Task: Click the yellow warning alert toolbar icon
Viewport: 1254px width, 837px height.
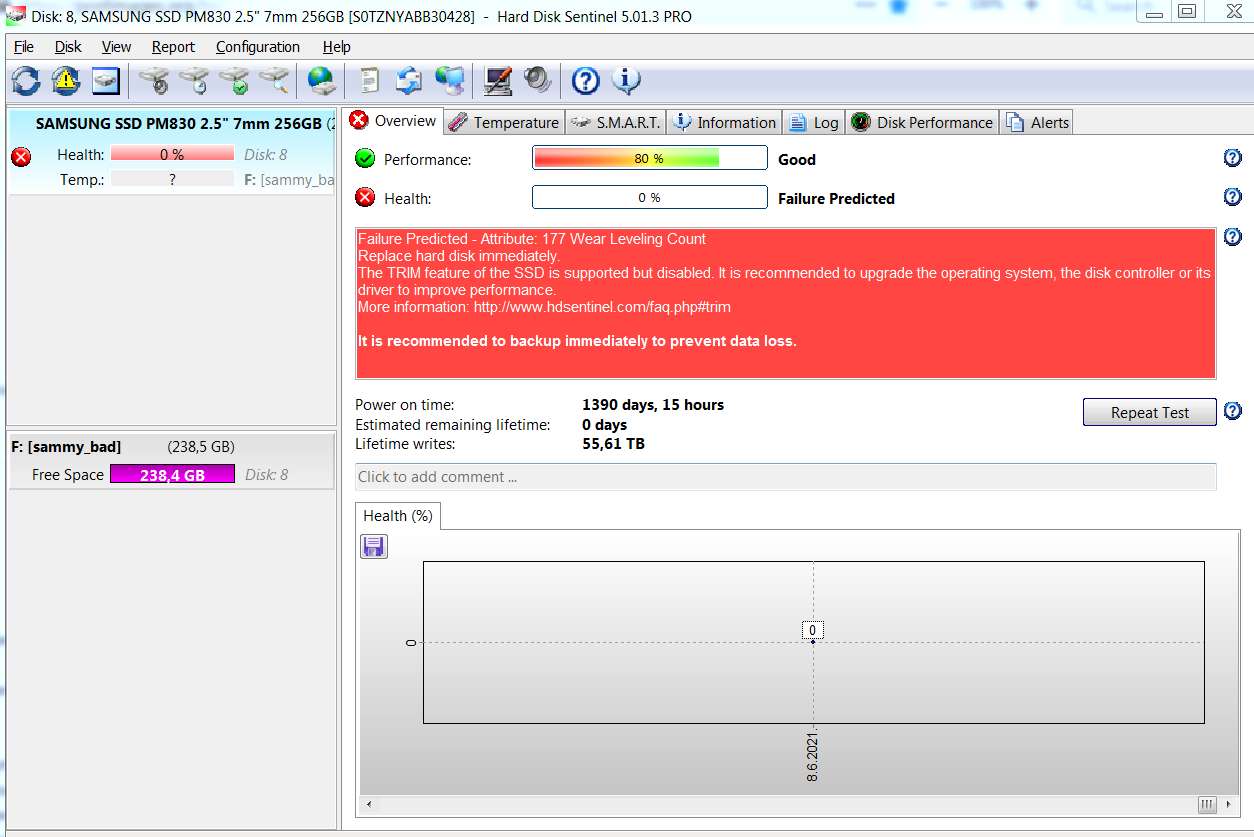Action: [x=66, y=80]
